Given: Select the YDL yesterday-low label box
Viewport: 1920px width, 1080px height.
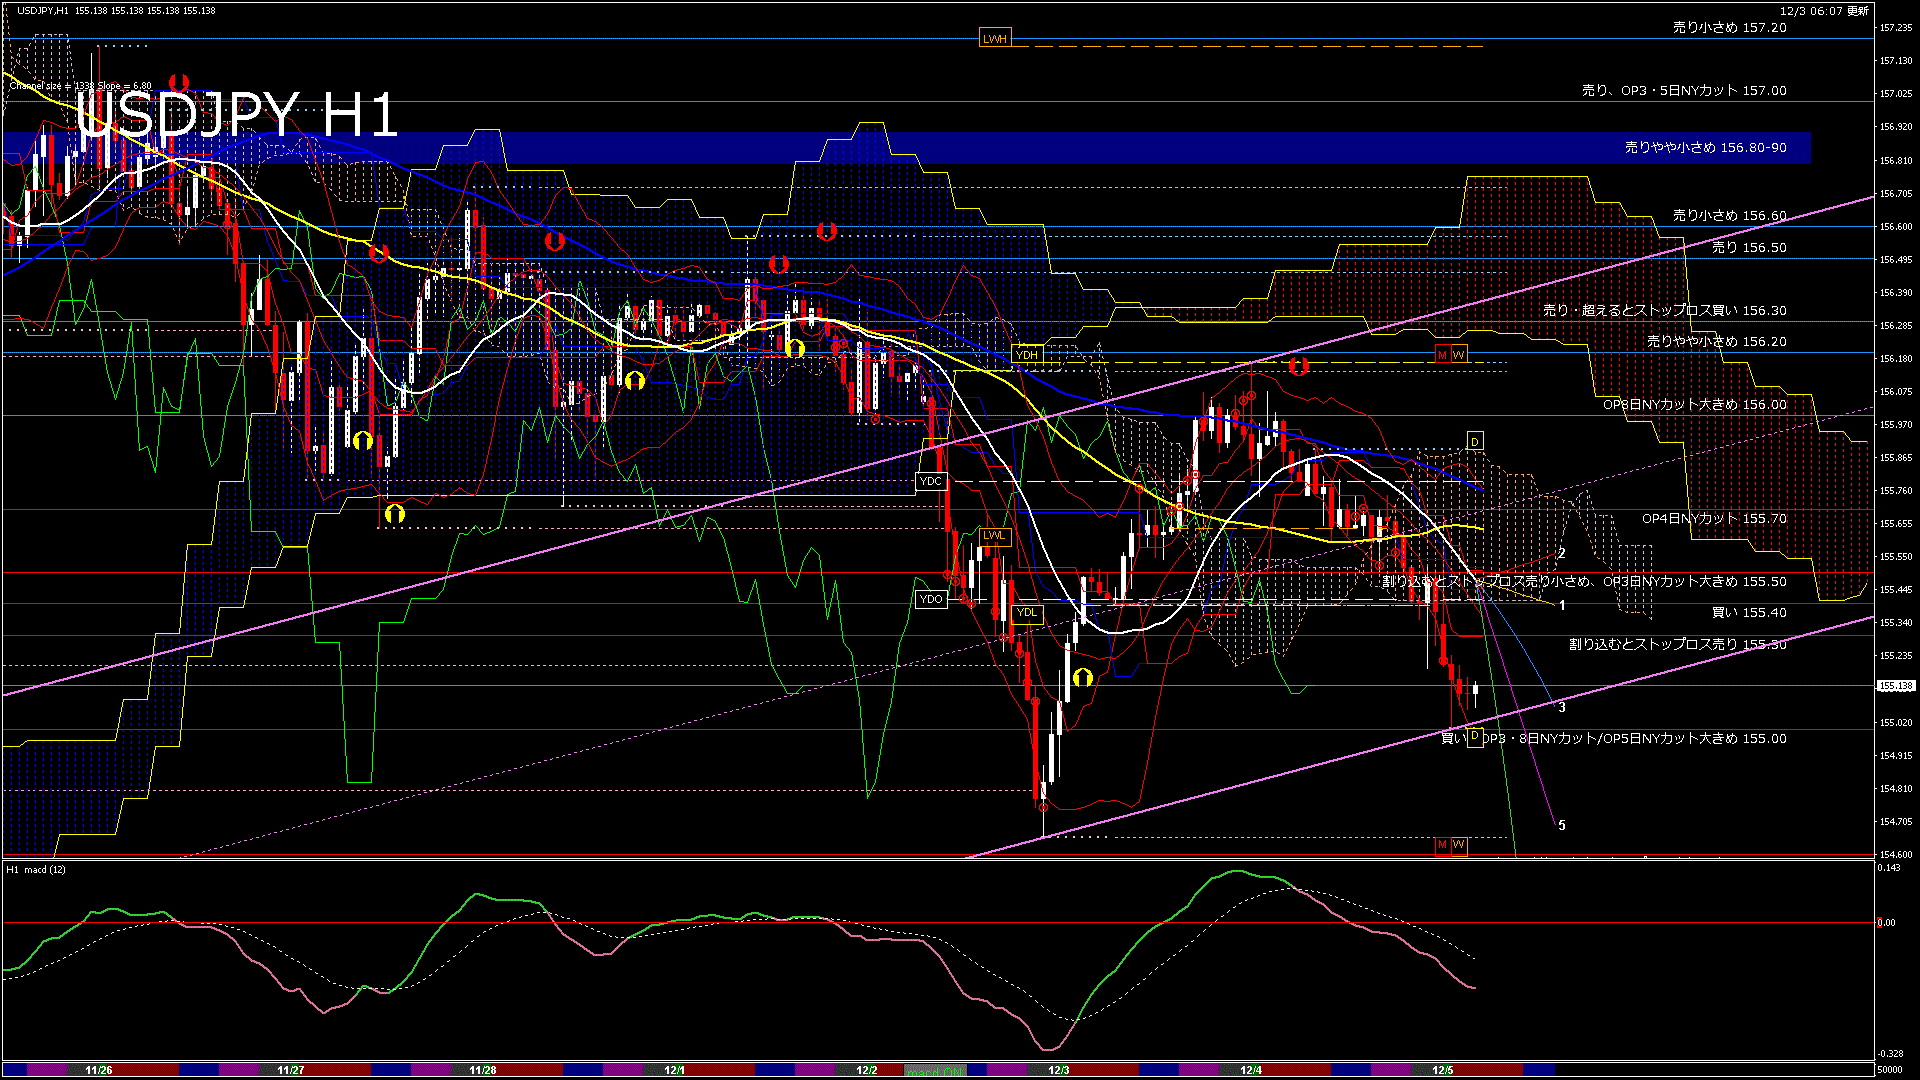Looking at the screenshot, I should click(1027, 612).
